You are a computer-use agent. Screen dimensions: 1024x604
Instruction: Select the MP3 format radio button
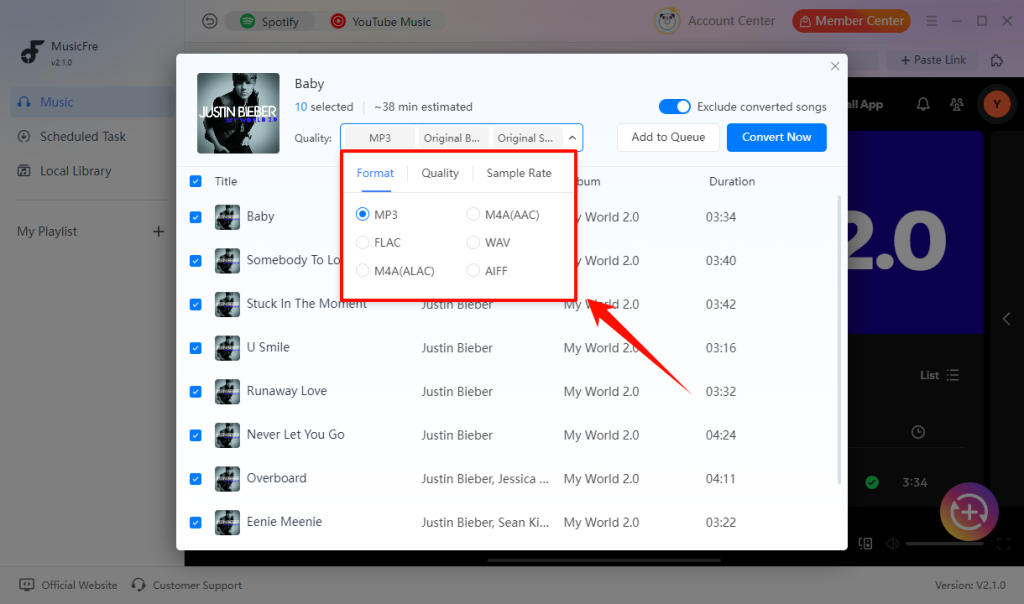362,214
